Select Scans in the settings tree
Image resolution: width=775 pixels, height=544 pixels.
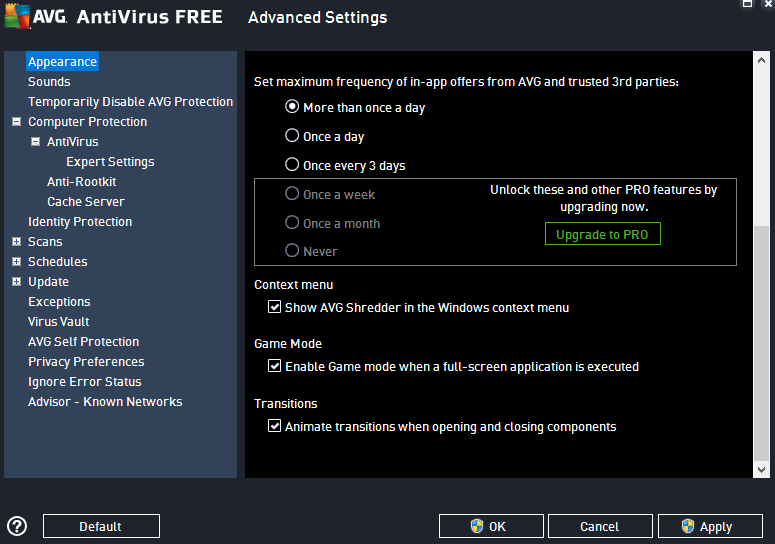(45, 242)
